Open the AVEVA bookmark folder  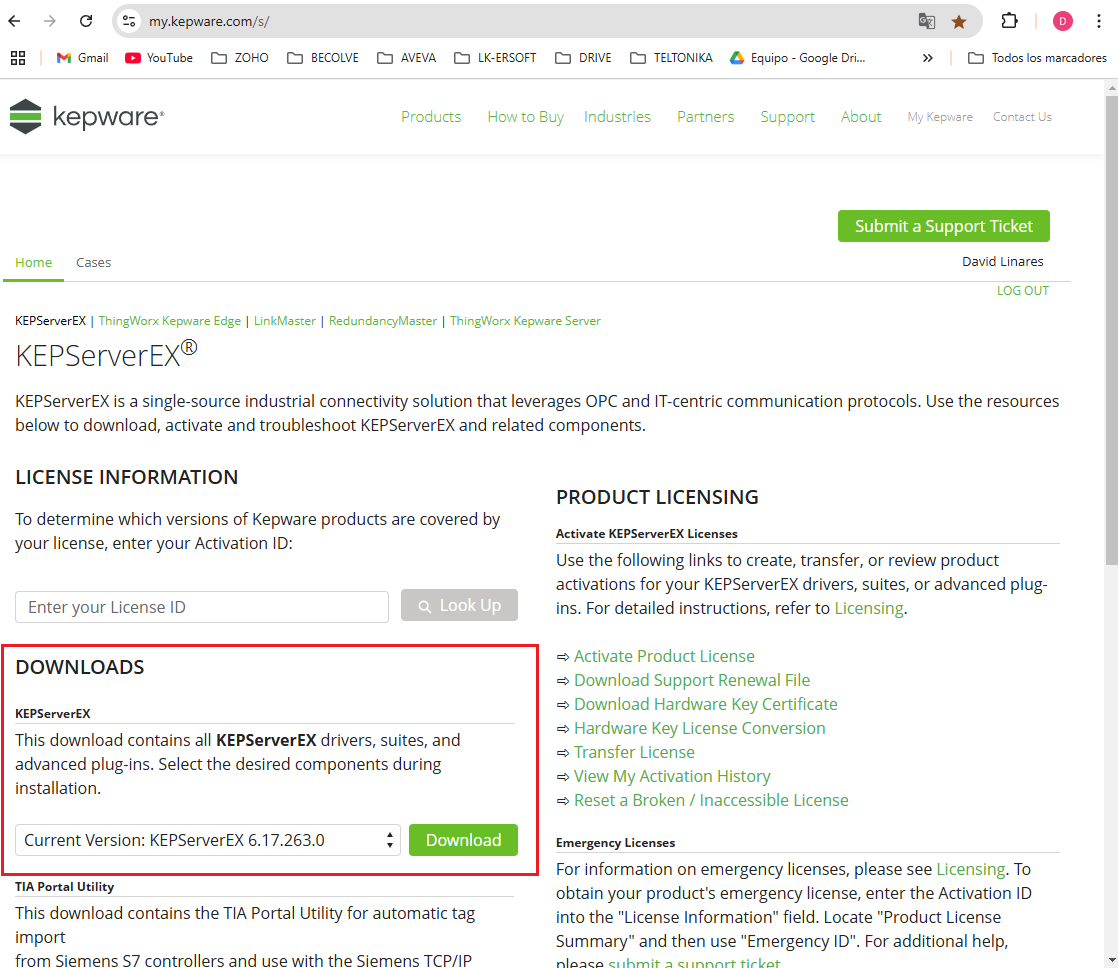406,58
